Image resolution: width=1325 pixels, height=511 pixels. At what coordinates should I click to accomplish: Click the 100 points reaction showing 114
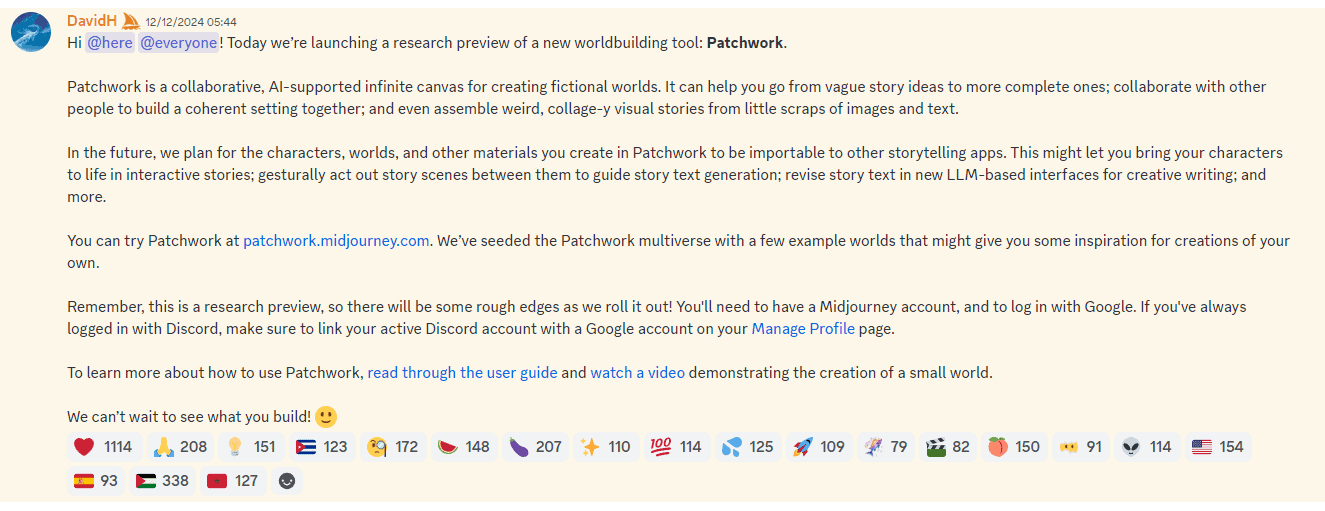point(677,447)
